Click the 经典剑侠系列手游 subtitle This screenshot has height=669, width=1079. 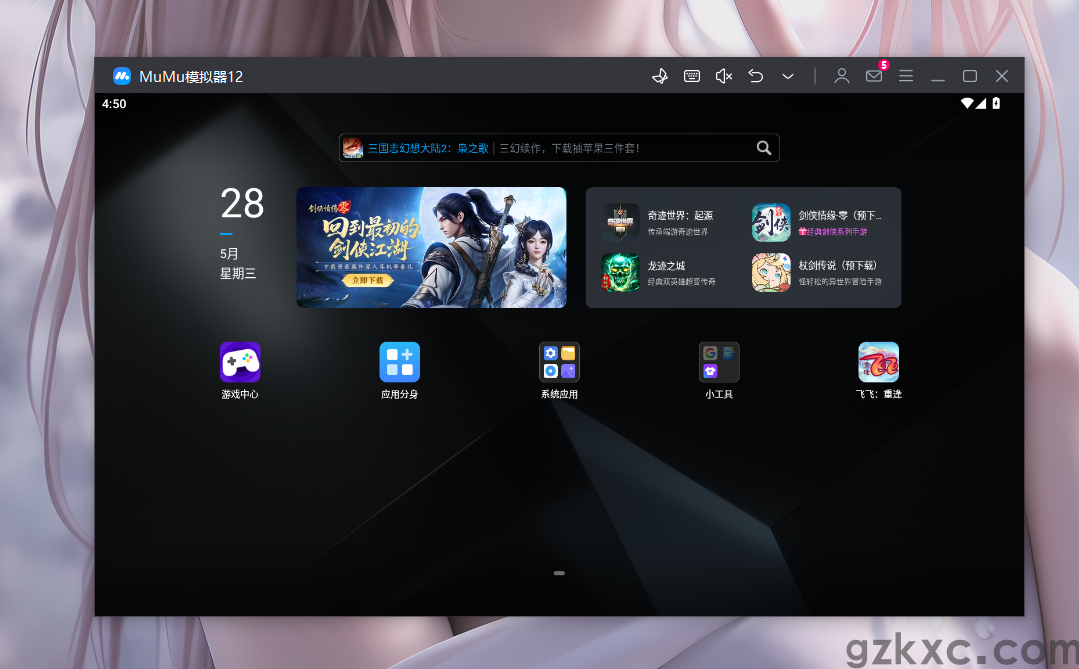pos(833,232)
